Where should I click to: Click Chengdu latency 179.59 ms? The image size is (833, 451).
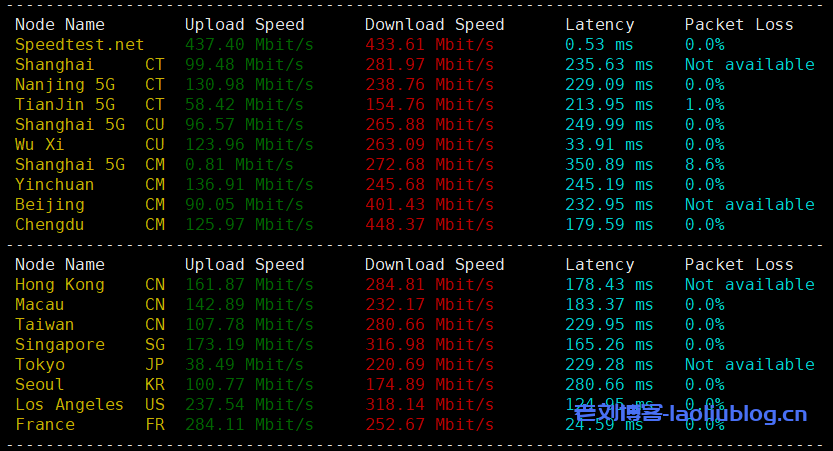[609, 225]
